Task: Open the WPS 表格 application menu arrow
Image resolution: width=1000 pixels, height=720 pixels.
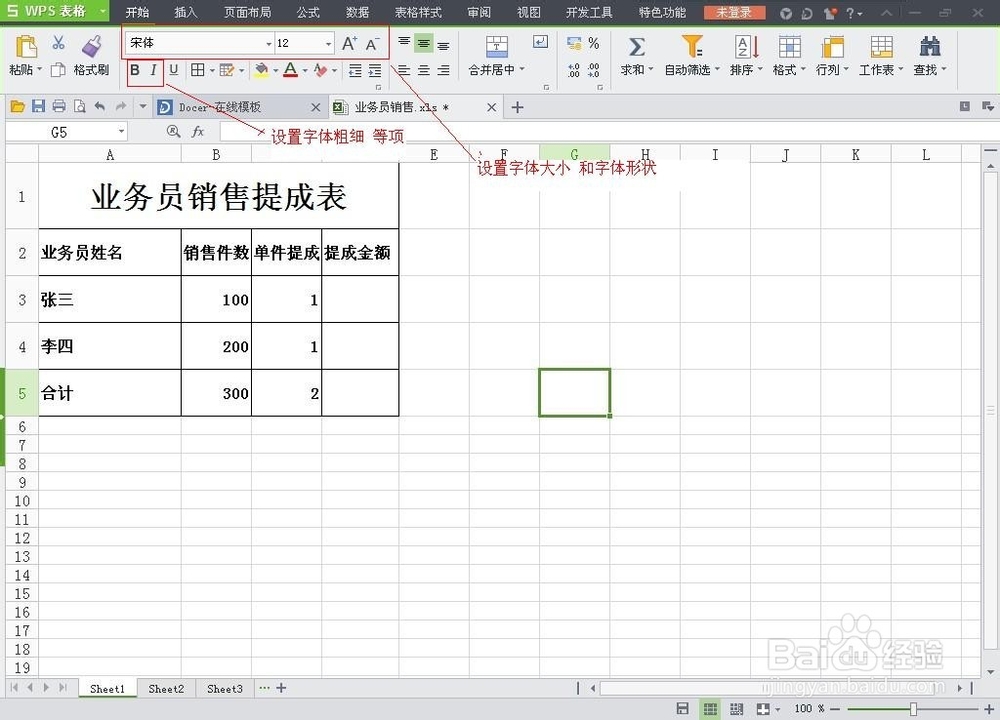Action: (103, 11)
